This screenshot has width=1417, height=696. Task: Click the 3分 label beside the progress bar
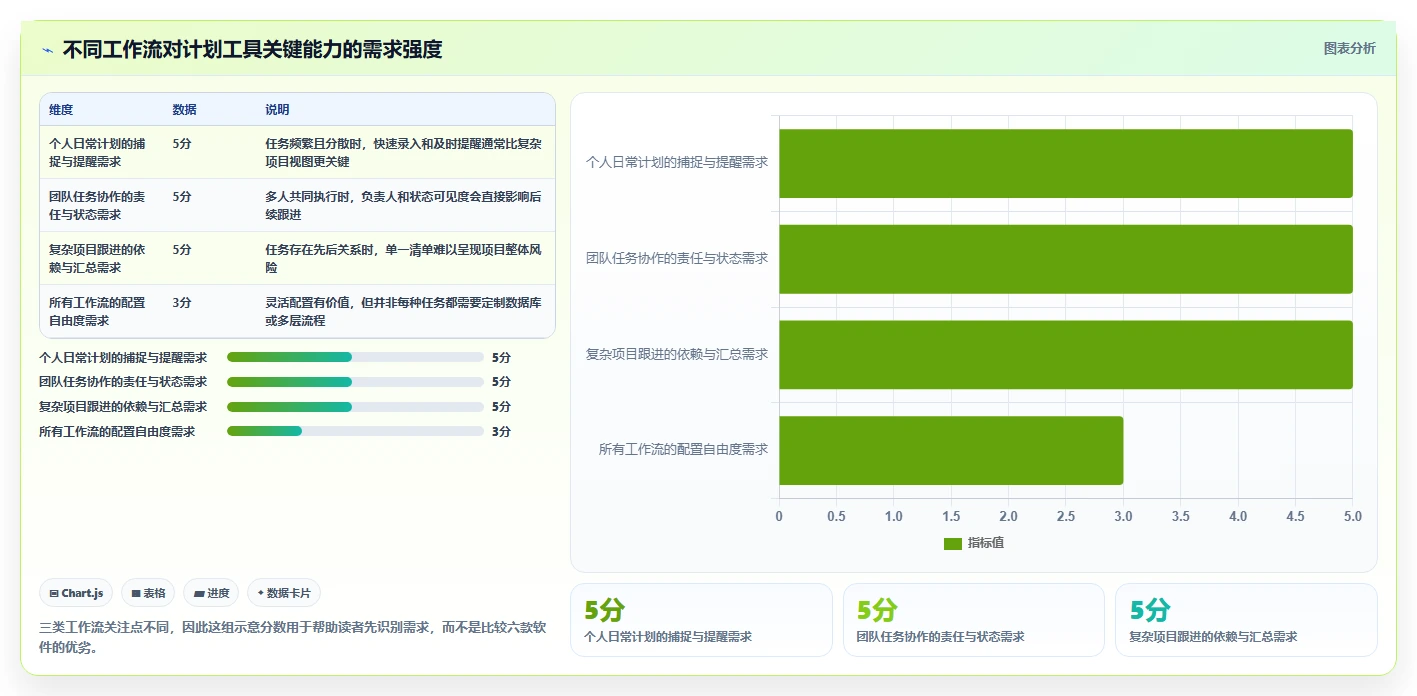coord(501,431)
